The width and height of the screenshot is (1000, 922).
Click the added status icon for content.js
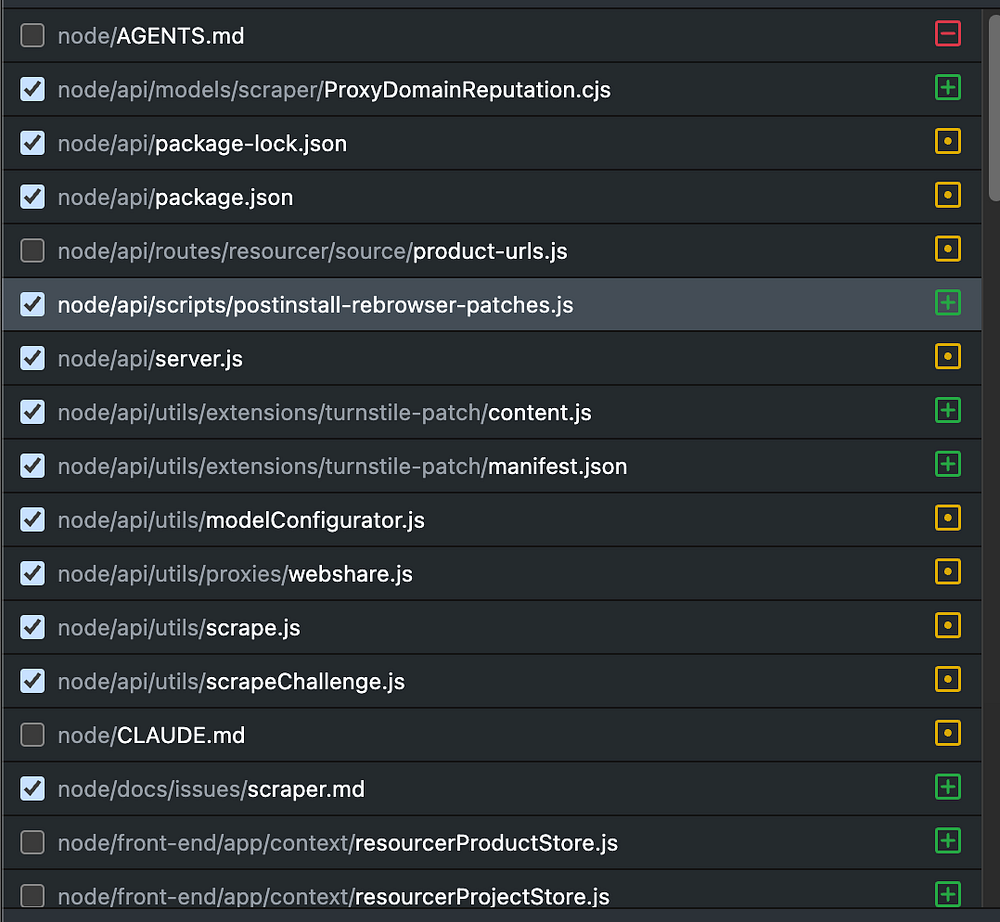click(x=947, y=411)
